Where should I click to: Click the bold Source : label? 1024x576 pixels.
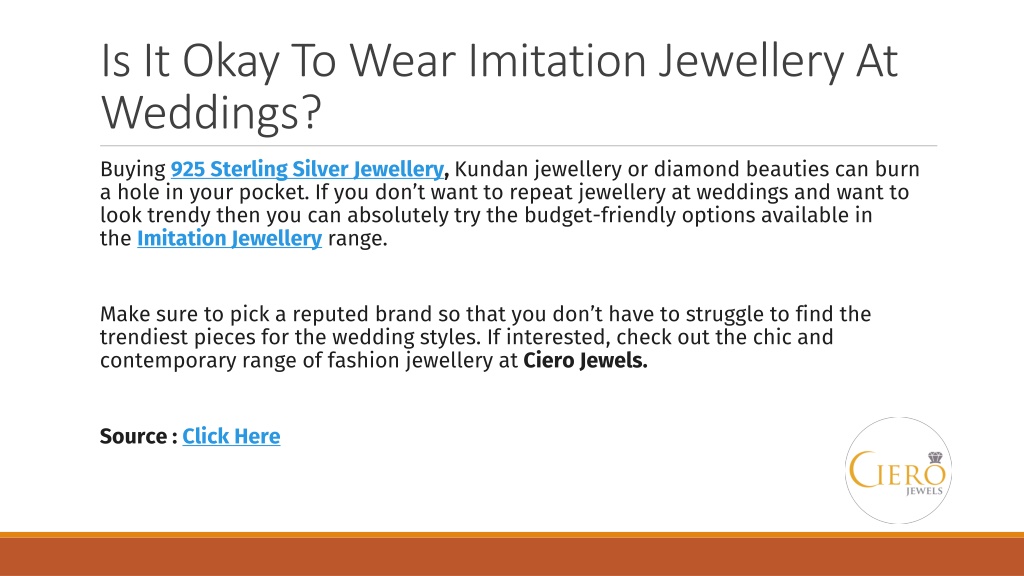(138, 436)
